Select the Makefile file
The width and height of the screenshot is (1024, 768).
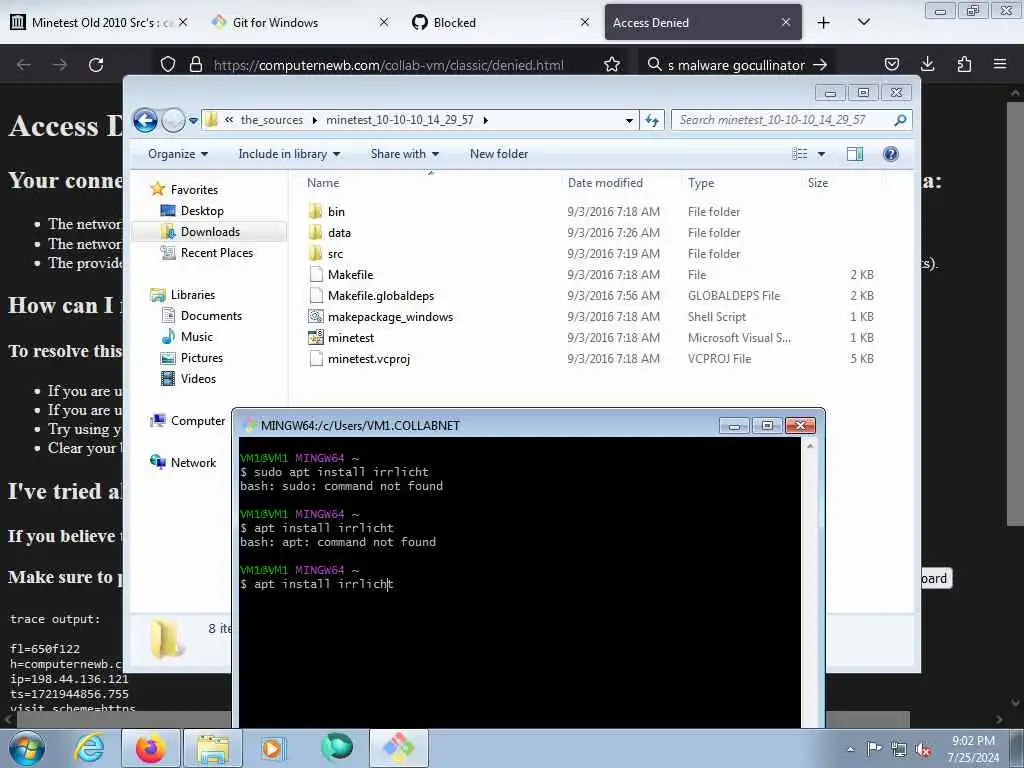351,274
